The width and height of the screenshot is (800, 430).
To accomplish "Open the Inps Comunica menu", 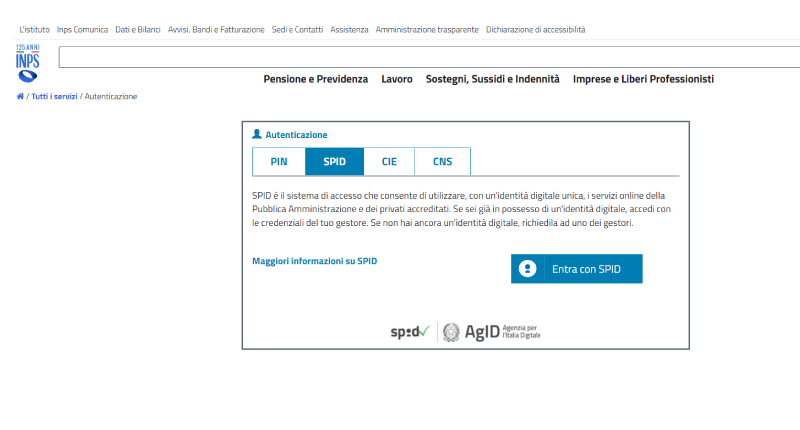I will click(x=82, y=30).
